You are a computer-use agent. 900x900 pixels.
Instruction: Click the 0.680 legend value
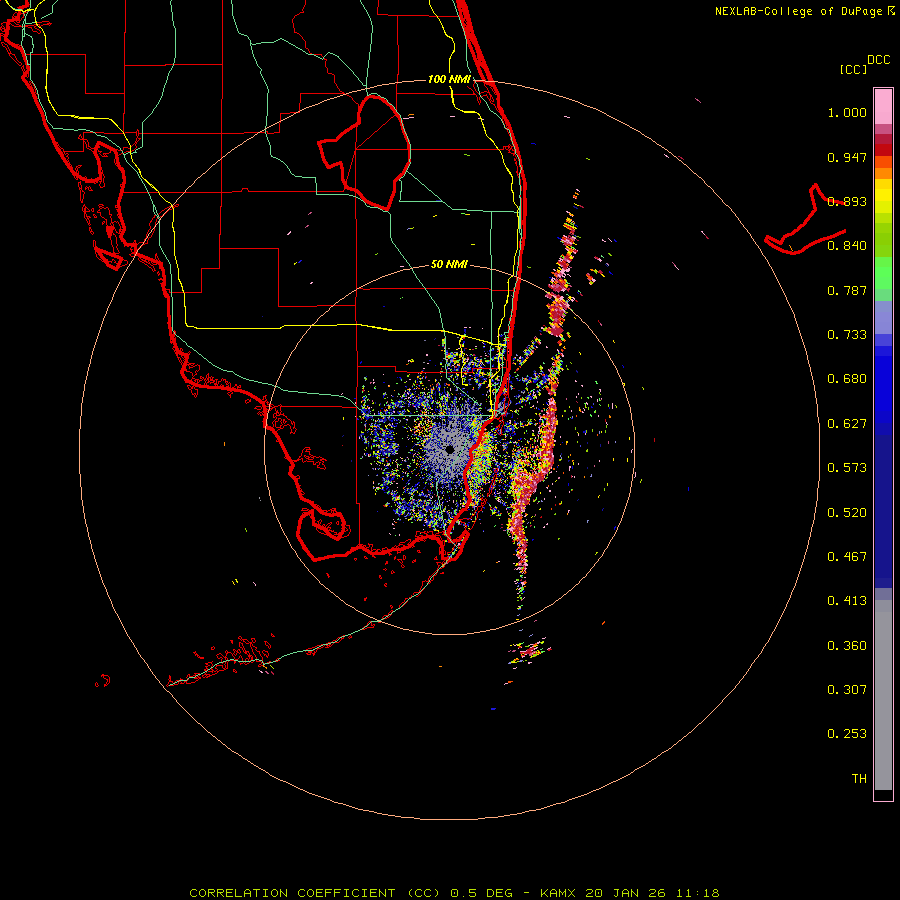click(x=847, y=379)
